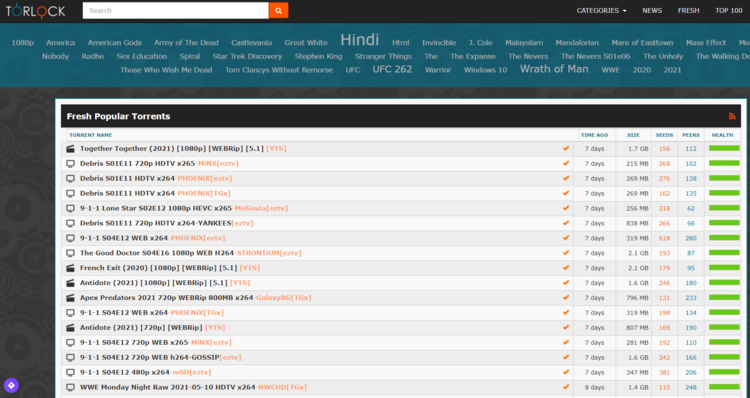This screenshot has height=398, width=750.
Task: Open the Hindi tag link
Action: click(360, 40)
